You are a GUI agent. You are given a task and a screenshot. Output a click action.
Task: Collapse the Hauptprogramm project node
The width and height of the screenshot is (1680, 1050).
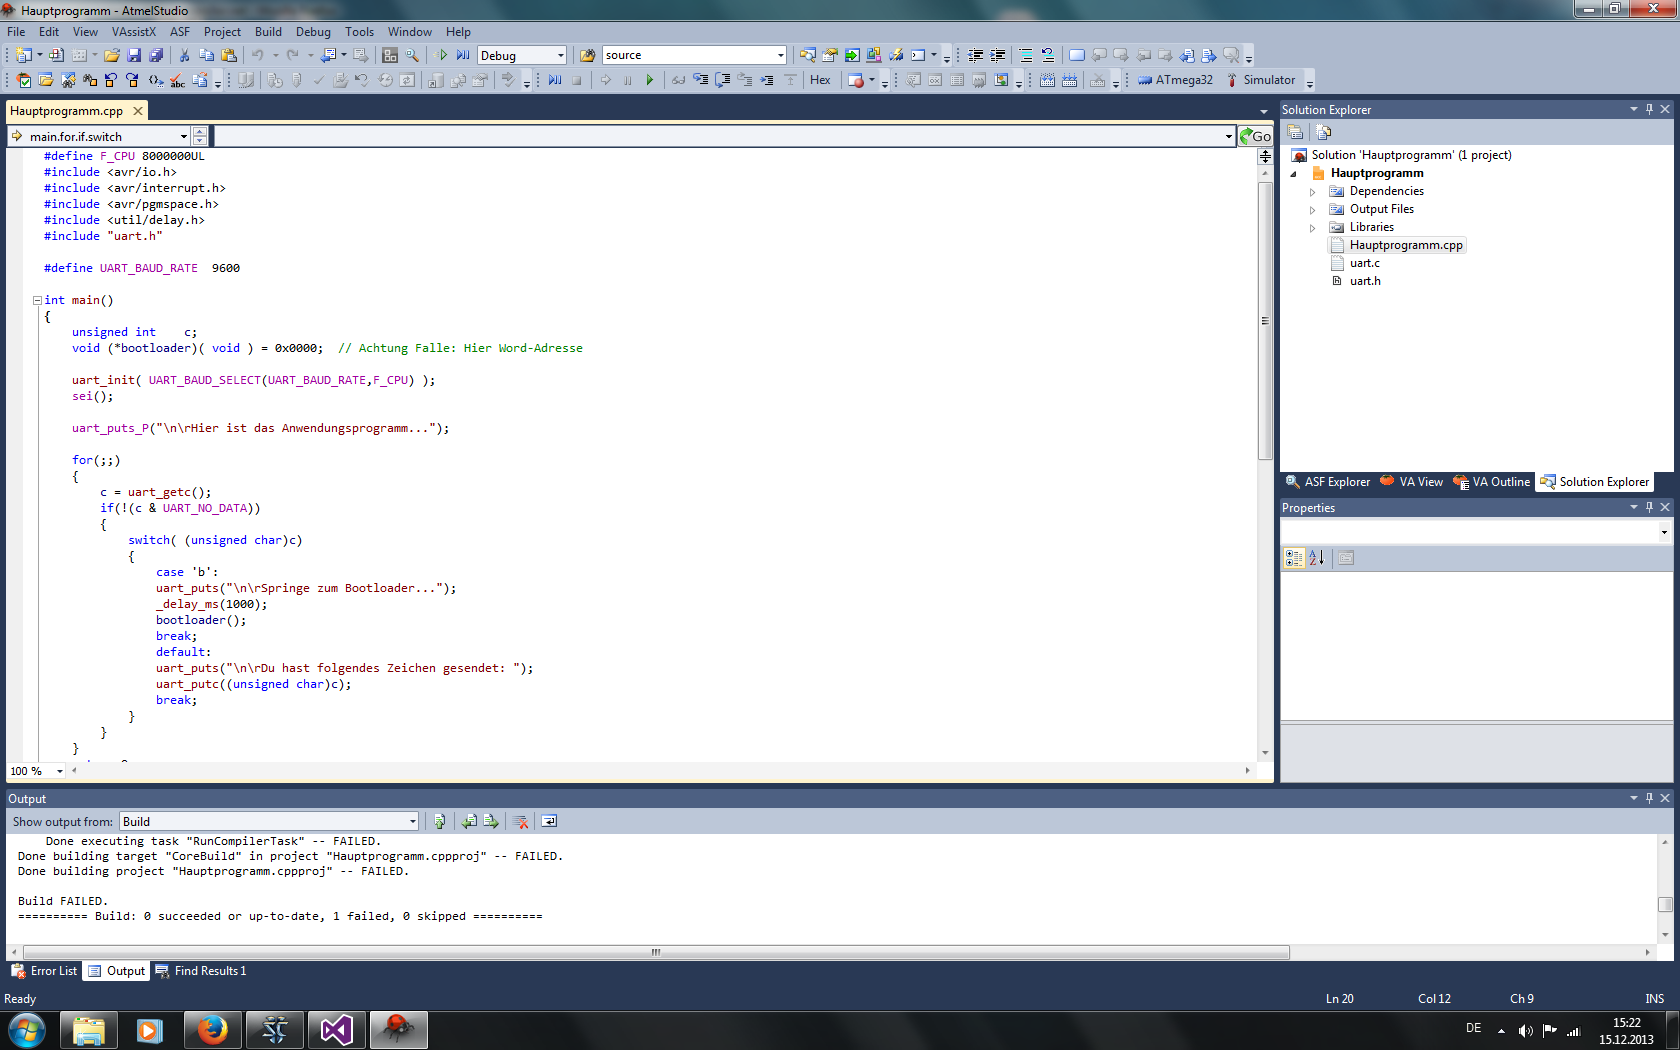tap(1294, 174)
